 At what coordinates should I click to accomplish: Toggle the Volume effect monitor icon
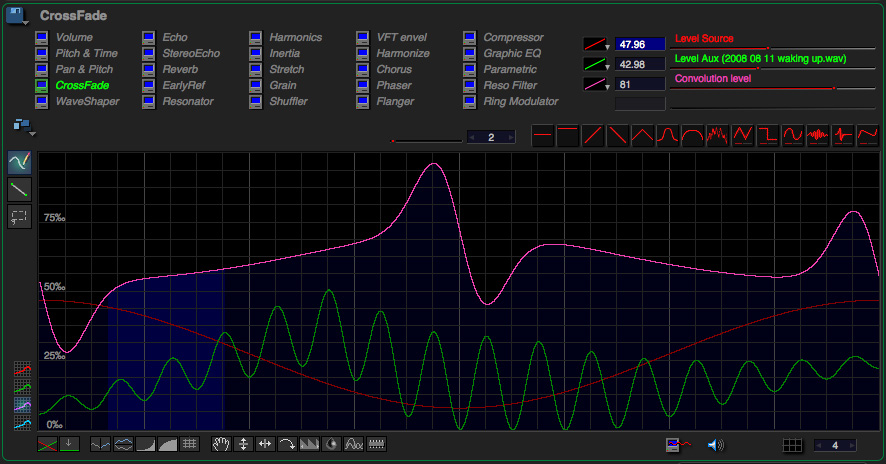pos(42,37)
